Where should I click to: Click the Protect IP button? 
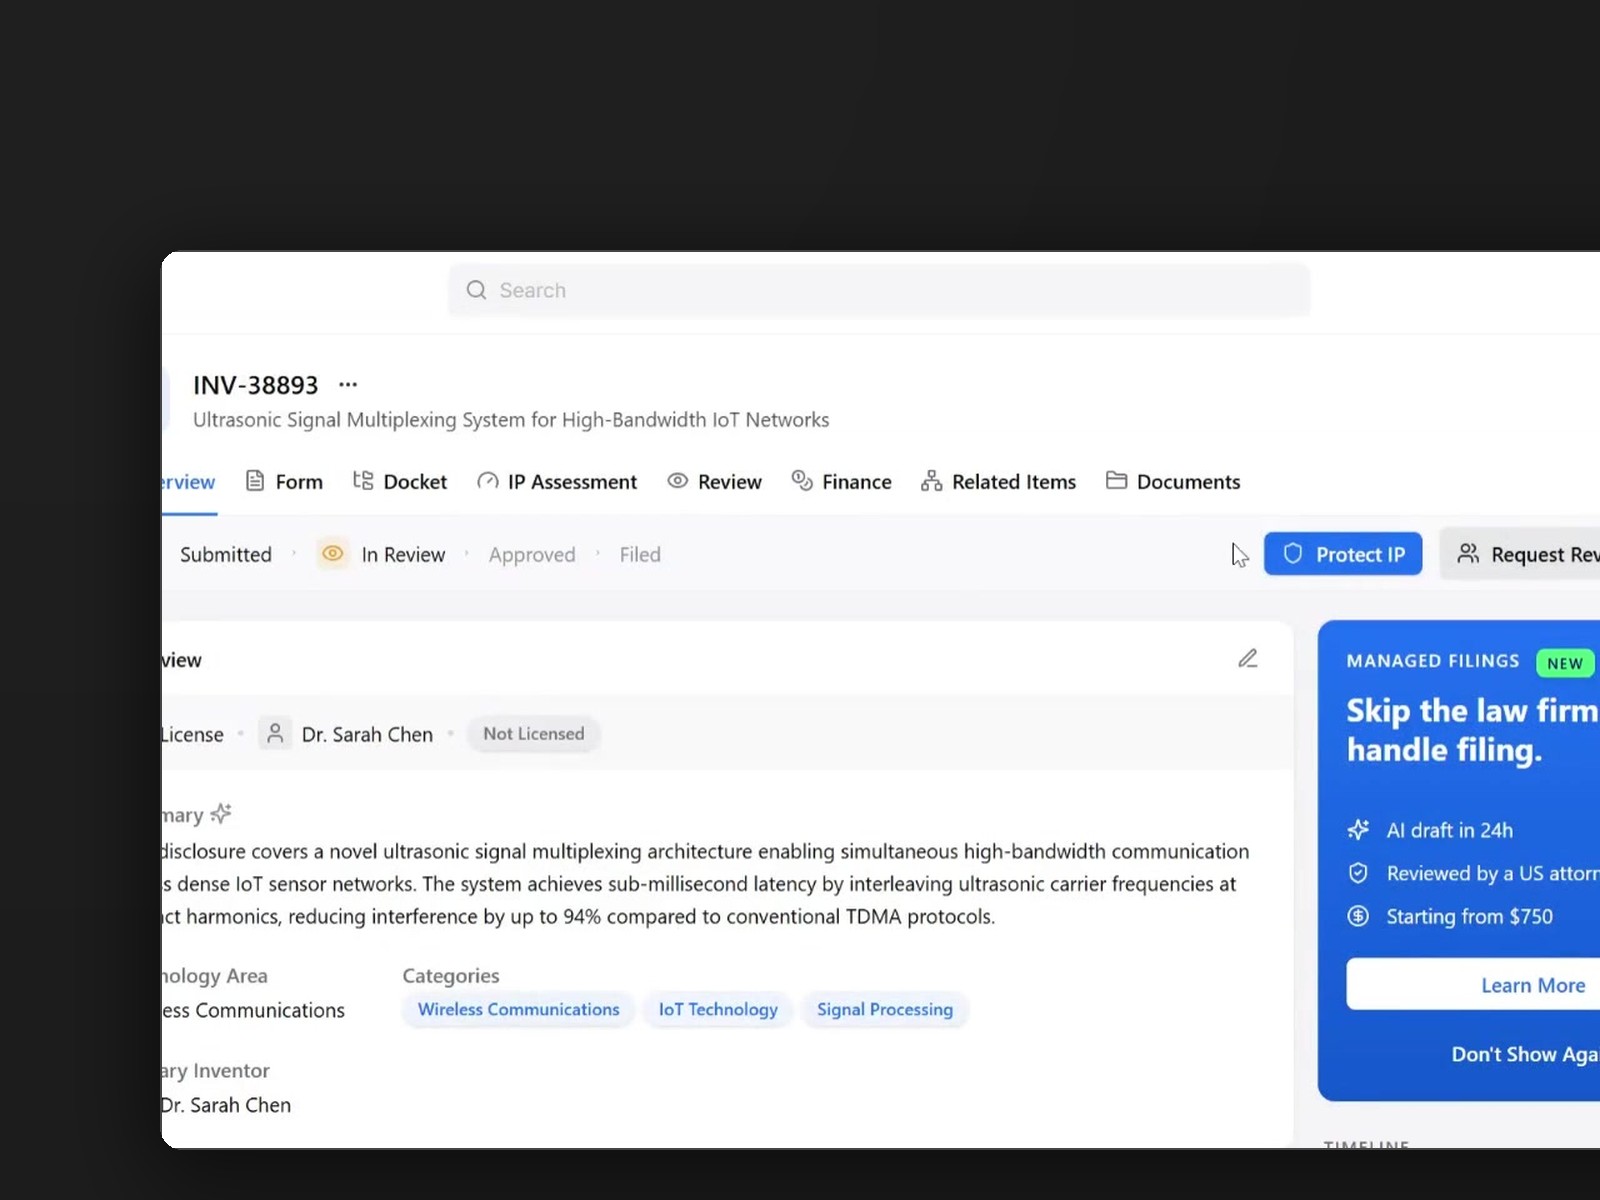pyautogui.click(x=1343, y=554)
